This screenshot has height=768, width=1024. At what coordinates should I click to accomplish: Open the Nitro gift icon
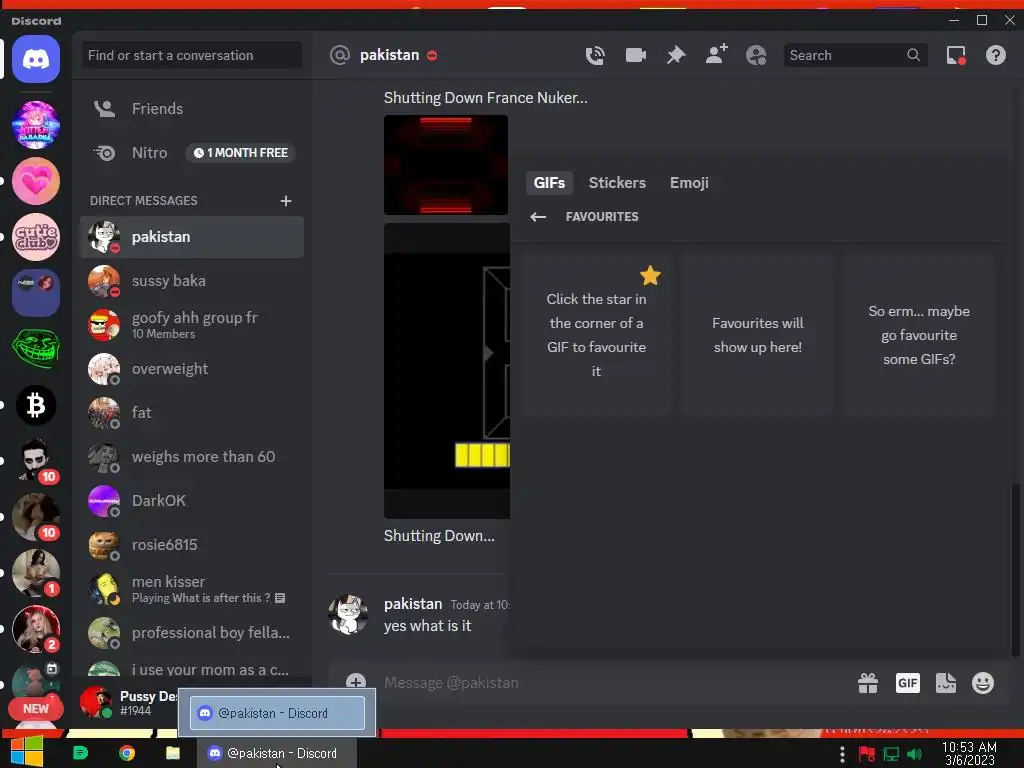click(868, 683)
